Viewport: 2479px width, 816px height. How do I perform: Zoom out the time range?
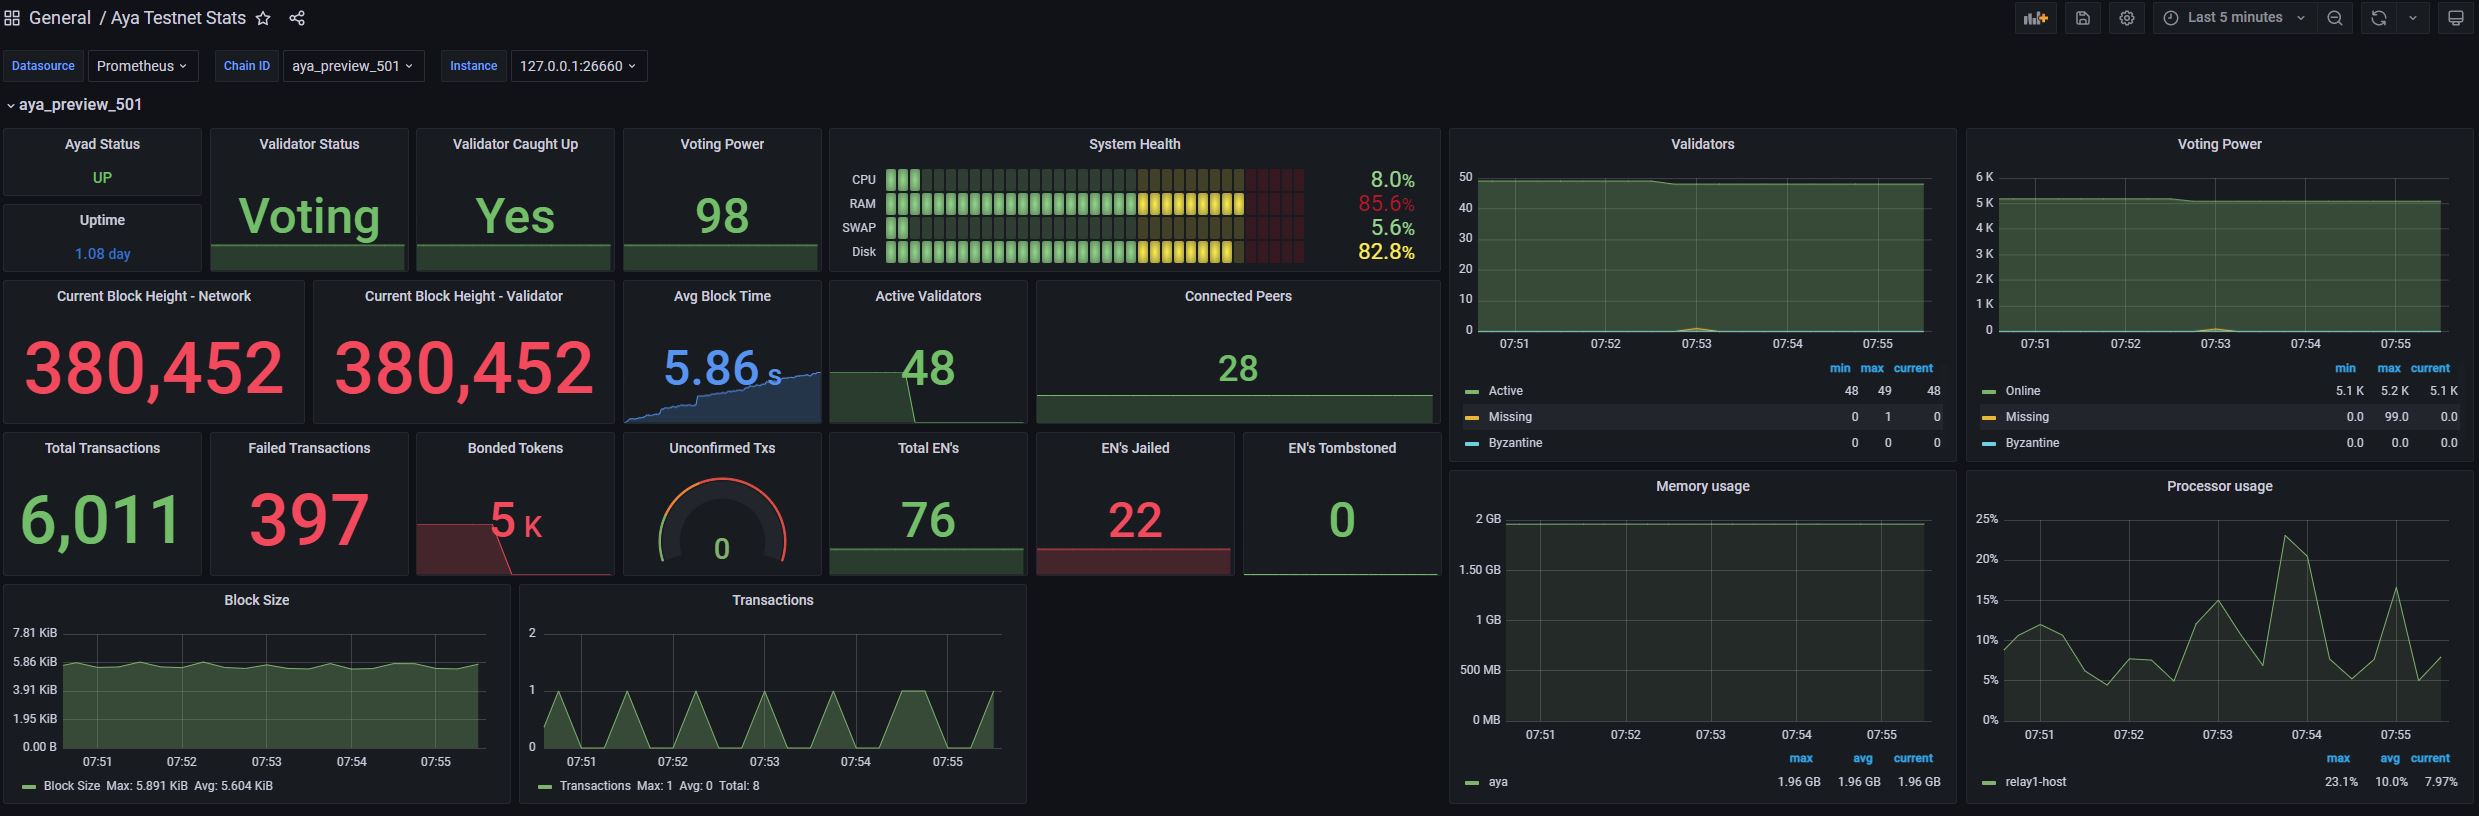pos(2335,18)
